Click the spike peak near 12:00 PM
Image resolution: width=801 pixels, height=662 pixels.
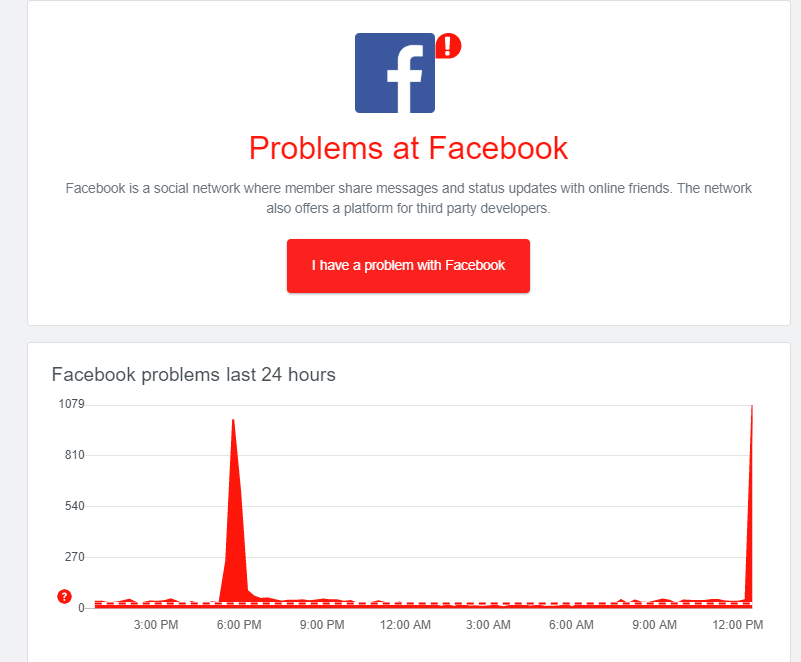point(751,407)
